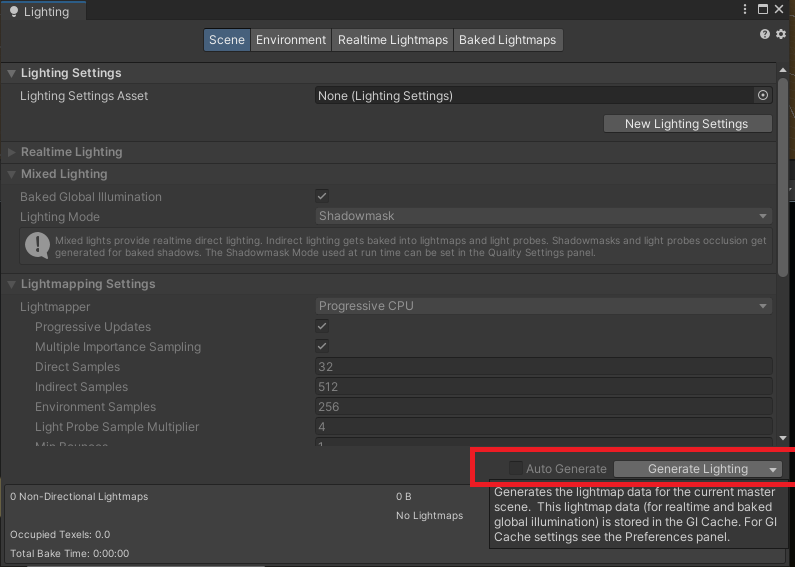Click the Indirect Samples value field
Screen dimensions: 795x567
tap(543, 387)
